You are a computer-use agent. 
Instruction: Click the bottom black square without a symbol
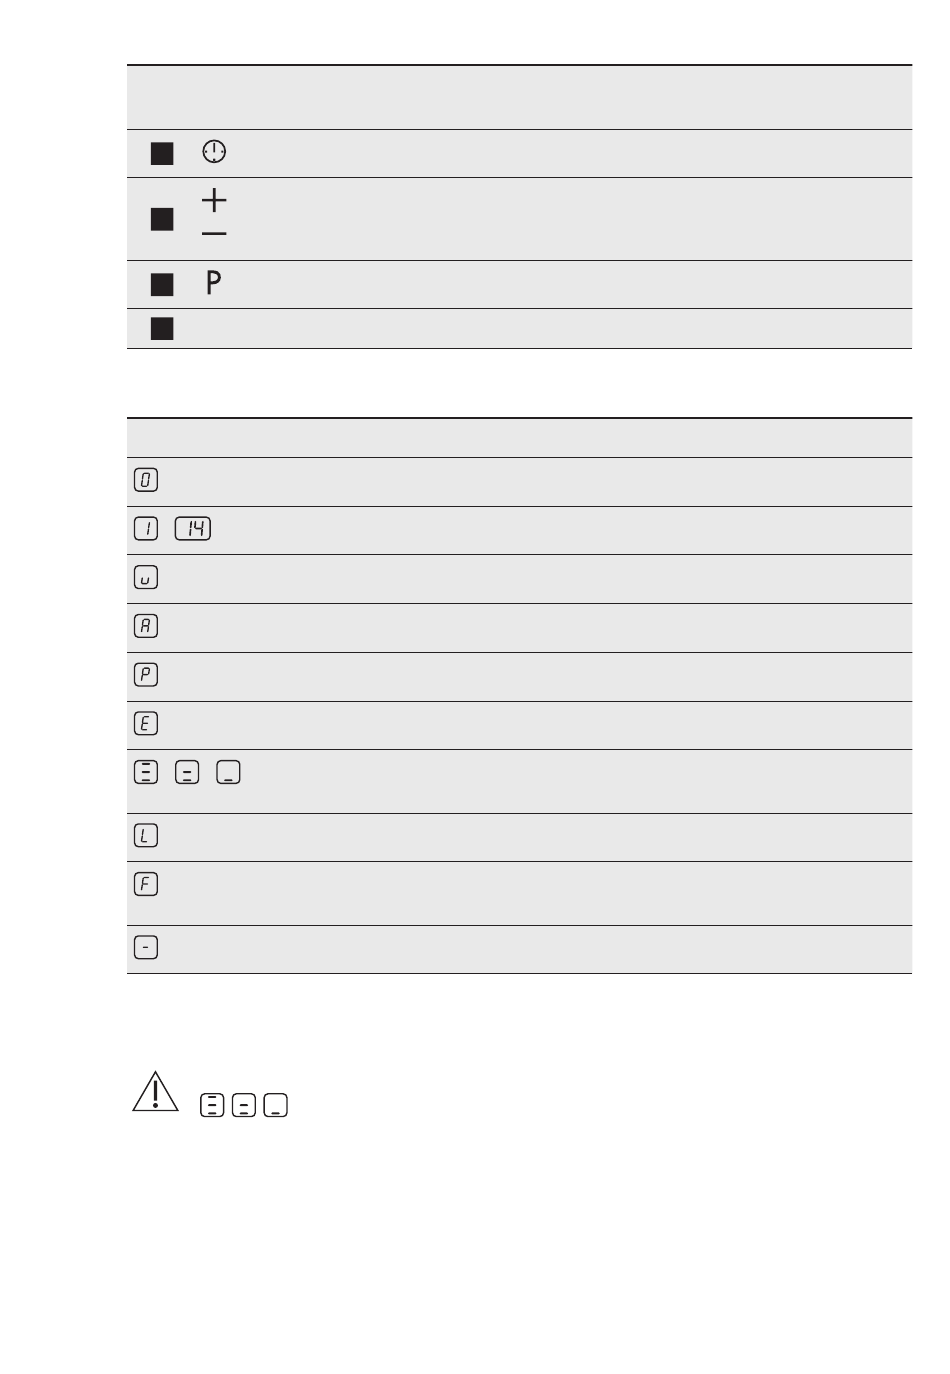(162, 328)
